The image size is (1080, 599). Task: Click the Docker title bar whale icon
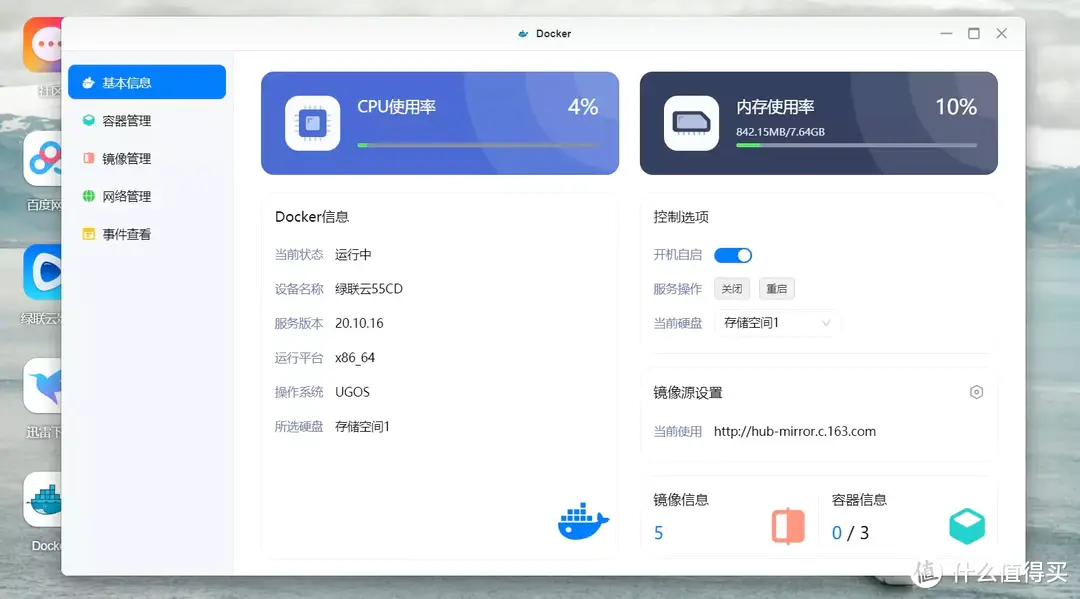pos(523,33)
